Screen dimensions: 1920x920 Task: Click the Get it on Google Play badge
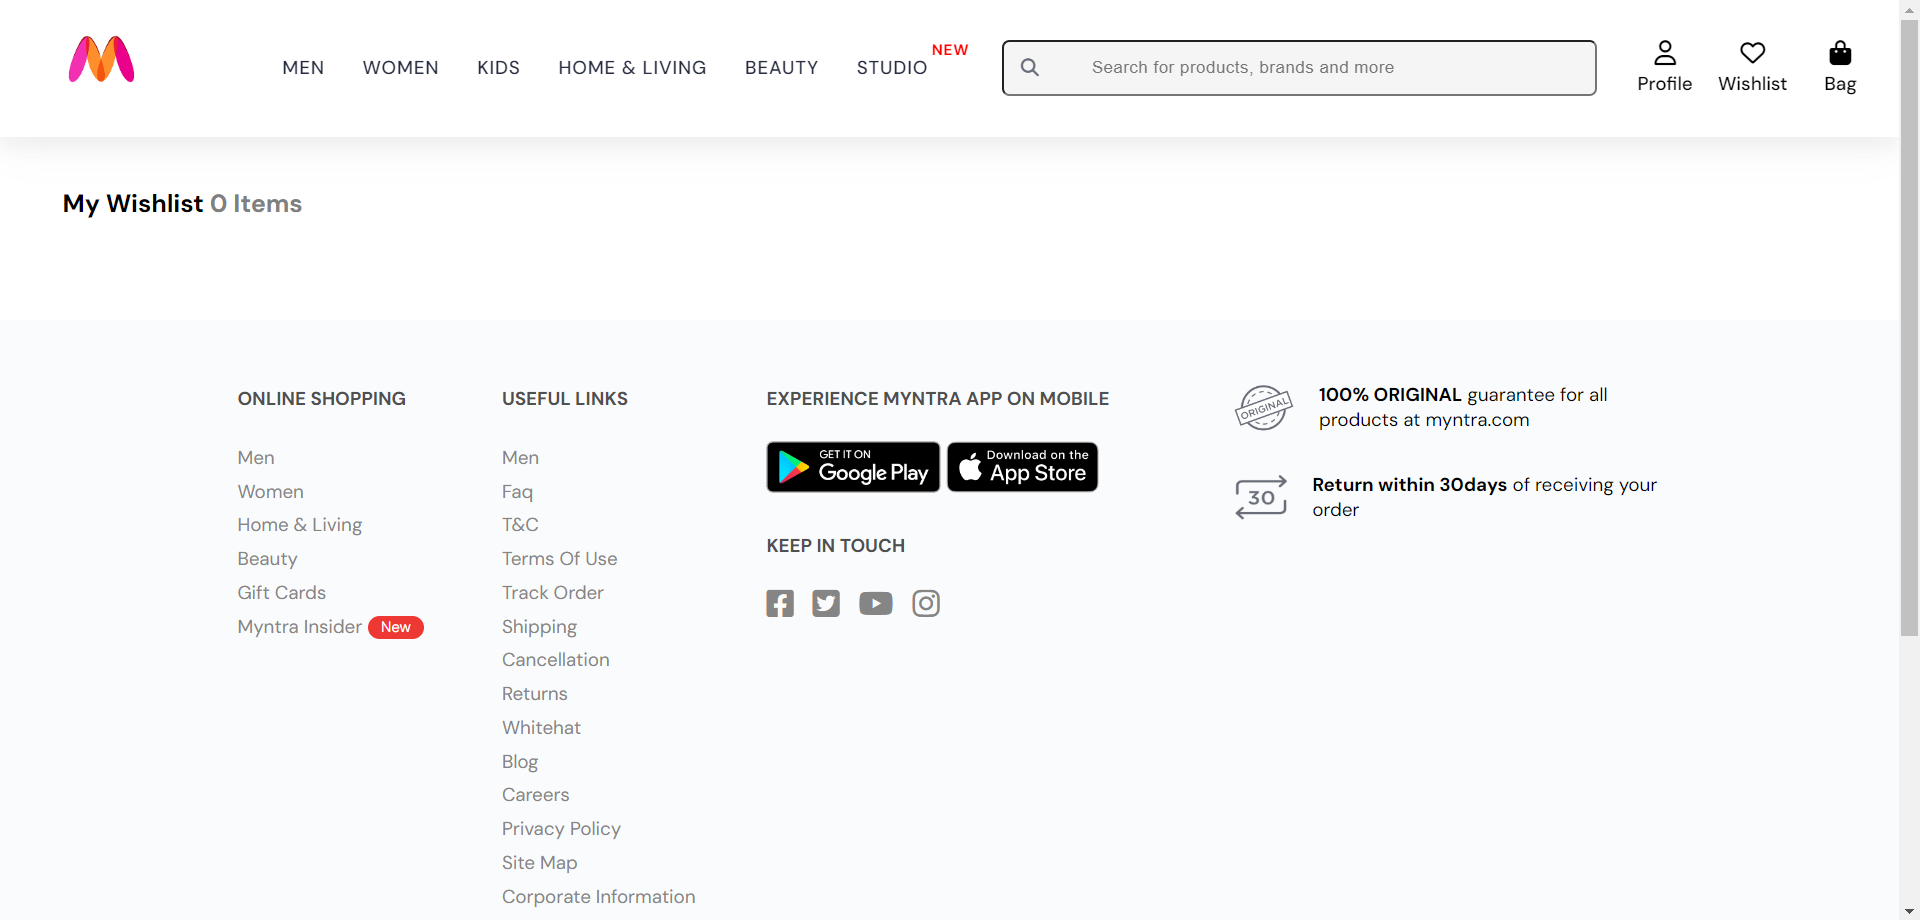852,466
